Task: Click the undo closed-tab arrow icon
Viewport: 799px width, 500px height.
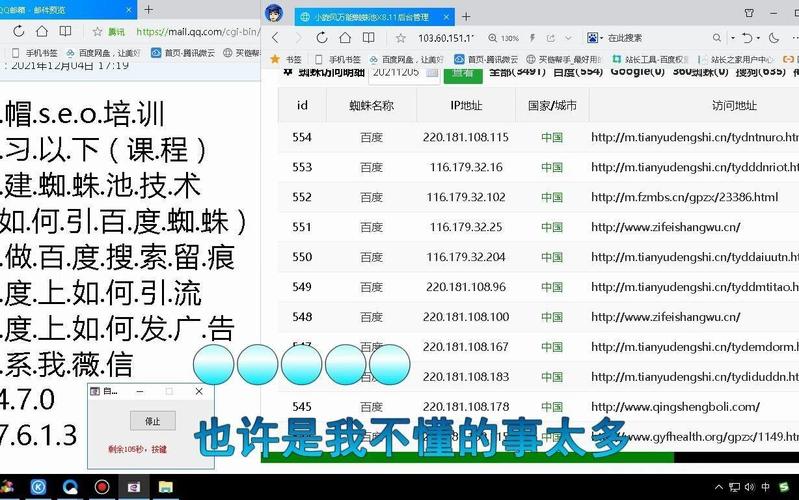Action: tap(747, 38)
